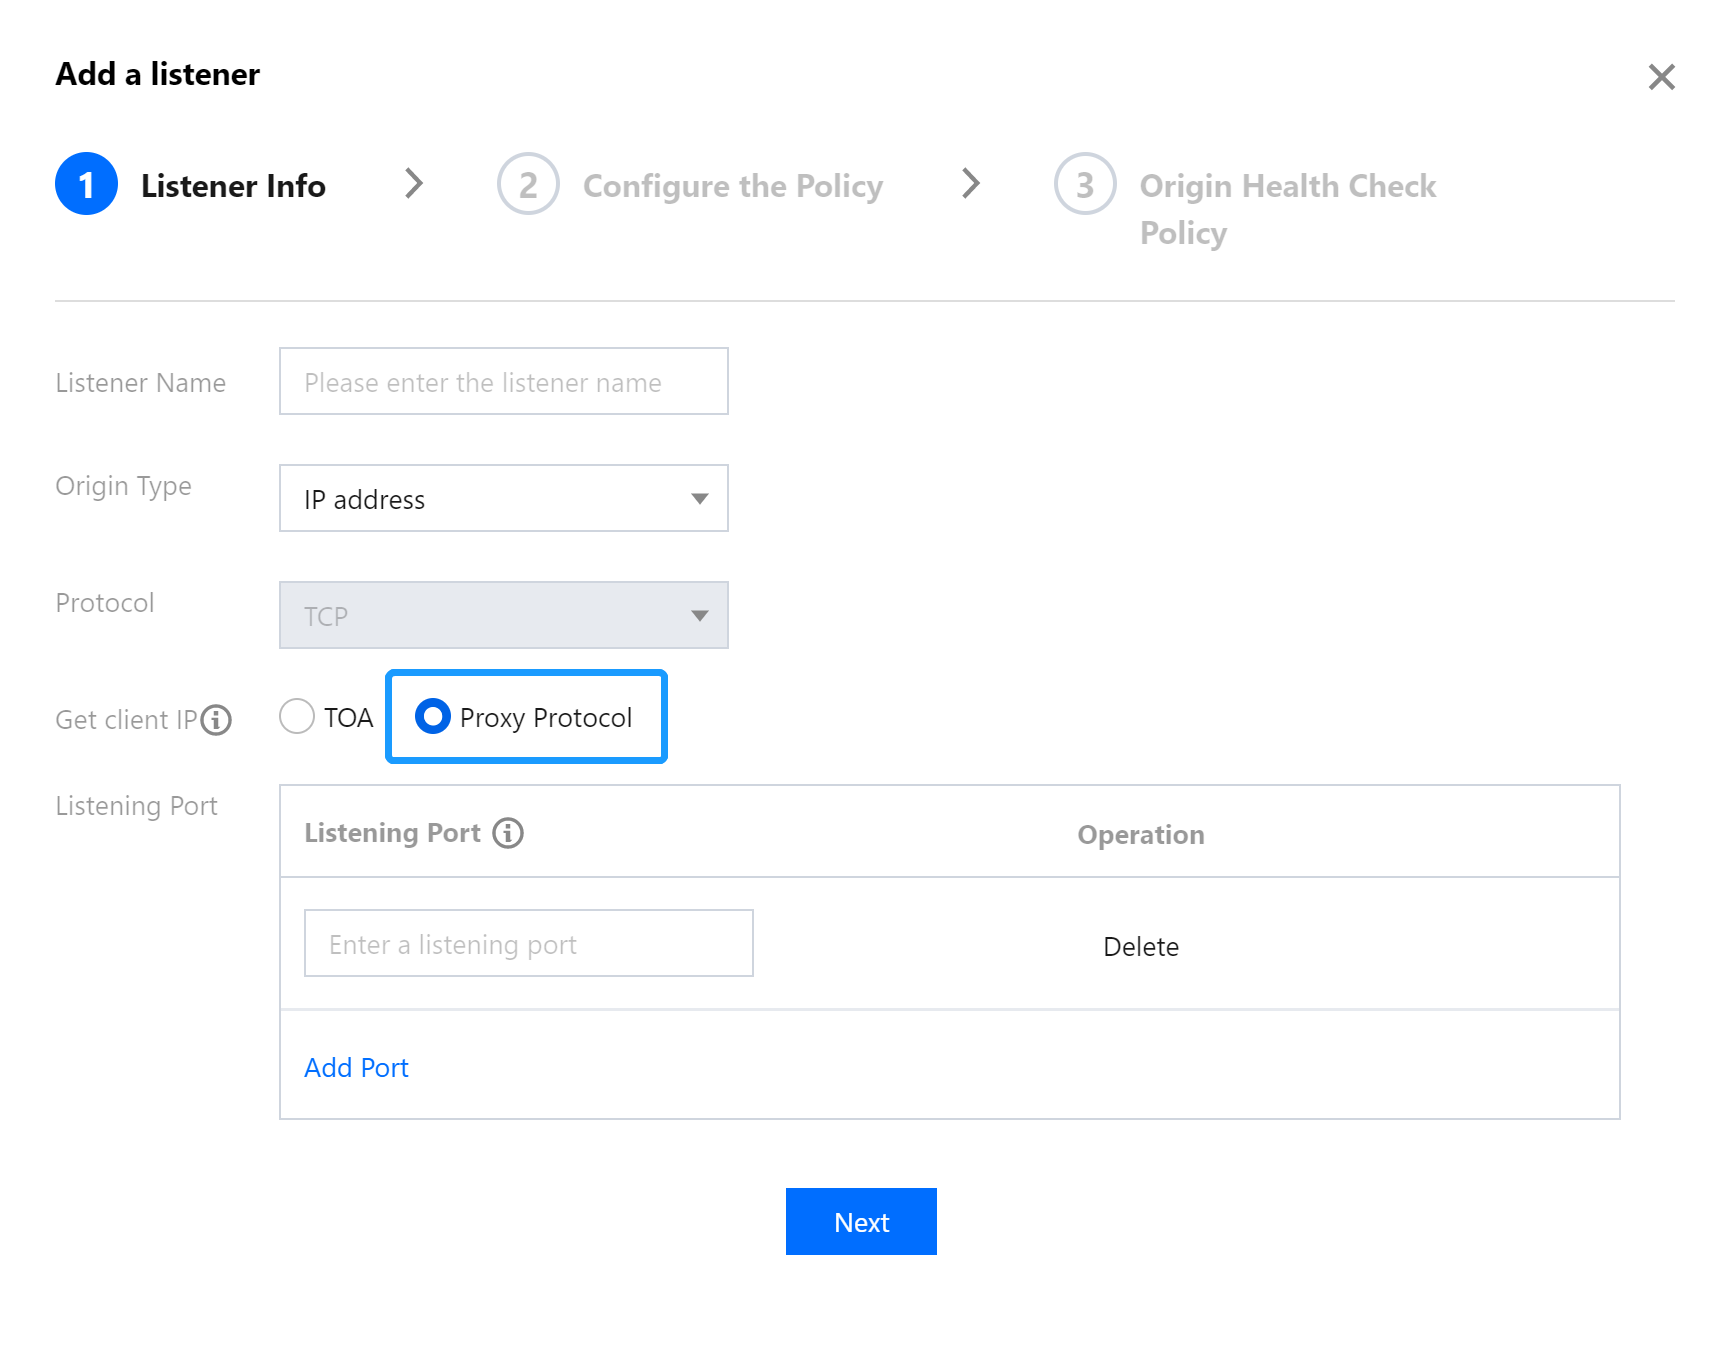
Task: Click the step 3 circle icon
Action: point(1085,184)
